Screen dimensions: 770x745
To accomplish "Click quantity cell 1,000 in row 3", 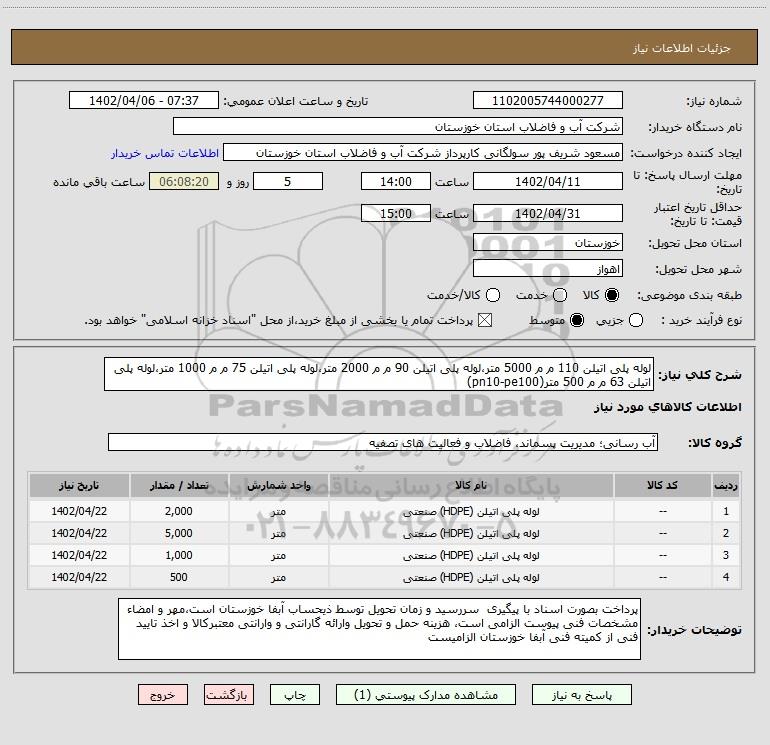I will (x=179, y=555).
